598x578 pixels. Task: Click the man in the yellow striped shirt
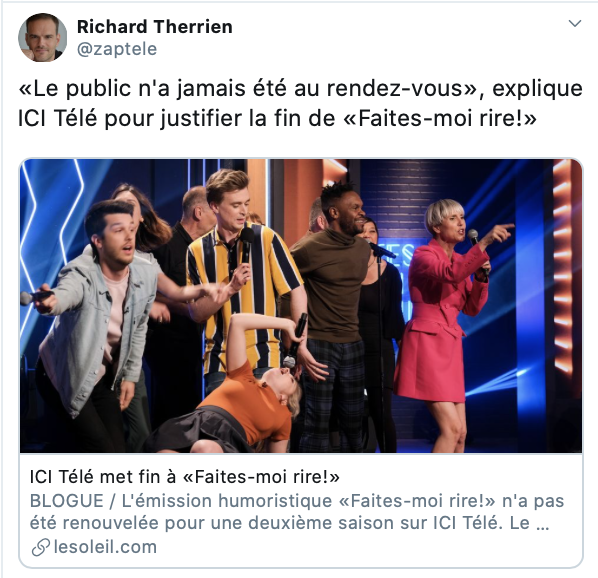click(246, 275)
